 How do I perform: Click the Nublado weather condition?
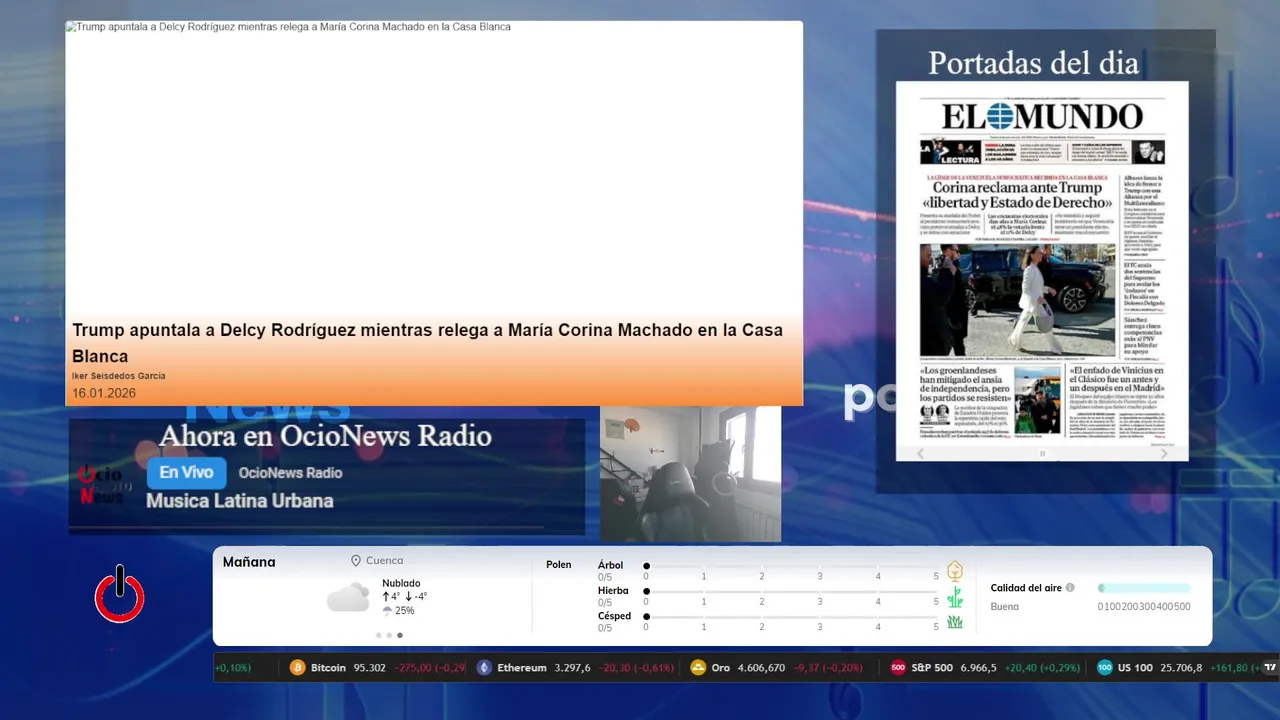[x=401, y=583]
